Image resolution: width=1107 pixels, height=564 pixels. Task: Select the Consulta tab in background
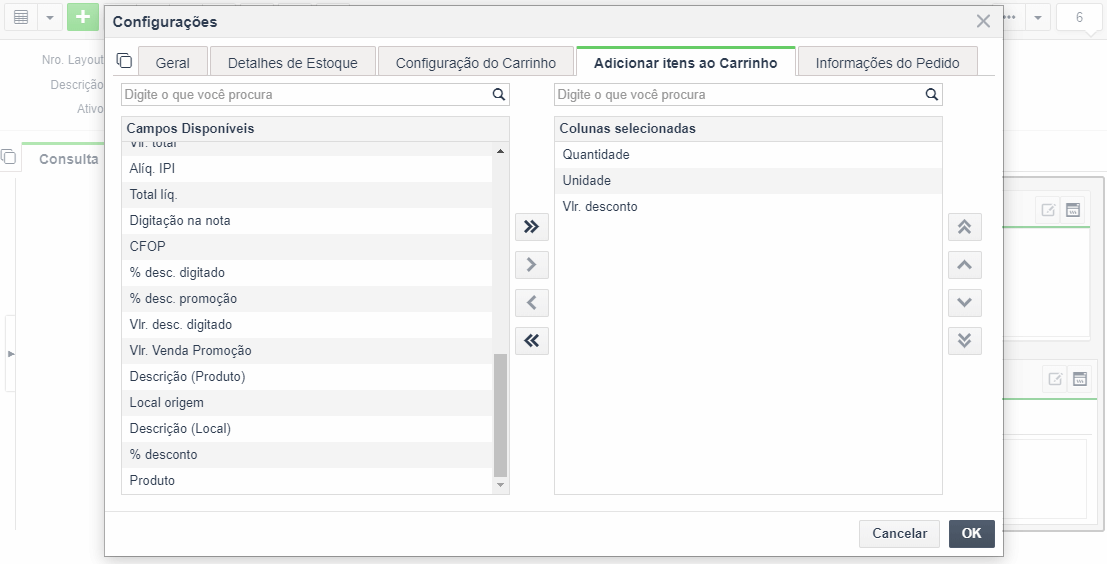[68, 158]
